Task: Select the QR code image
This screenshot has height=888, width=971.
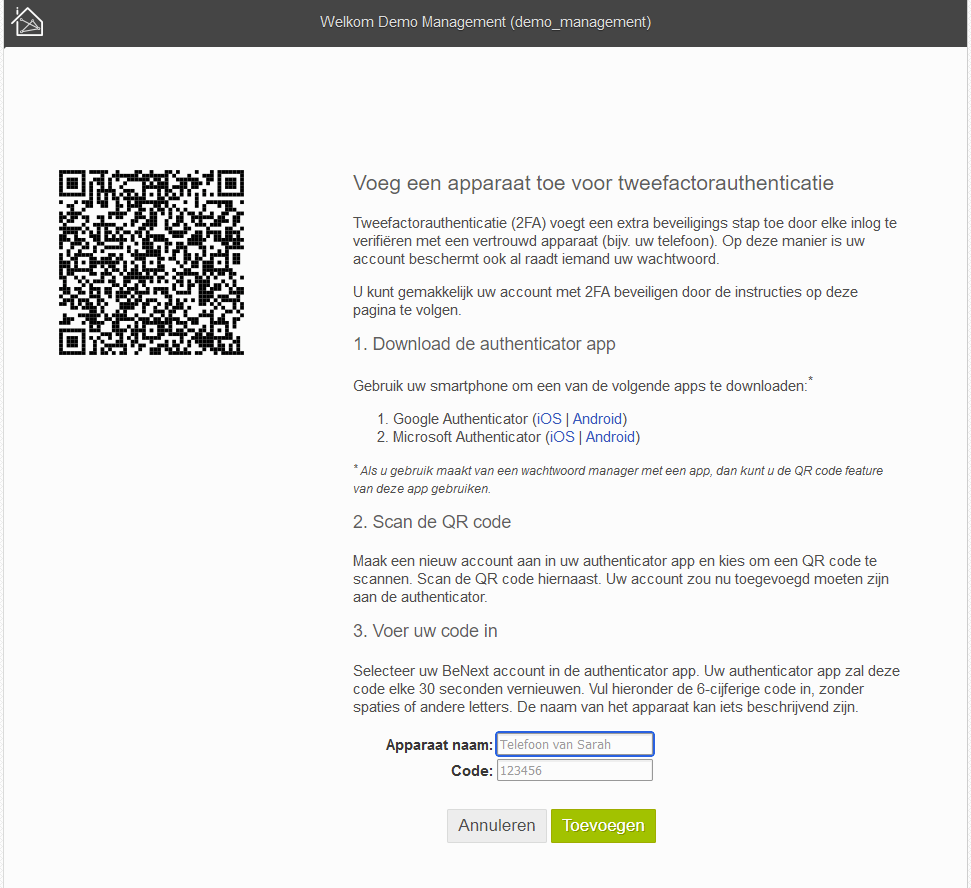Action: (x=150, y=261)
